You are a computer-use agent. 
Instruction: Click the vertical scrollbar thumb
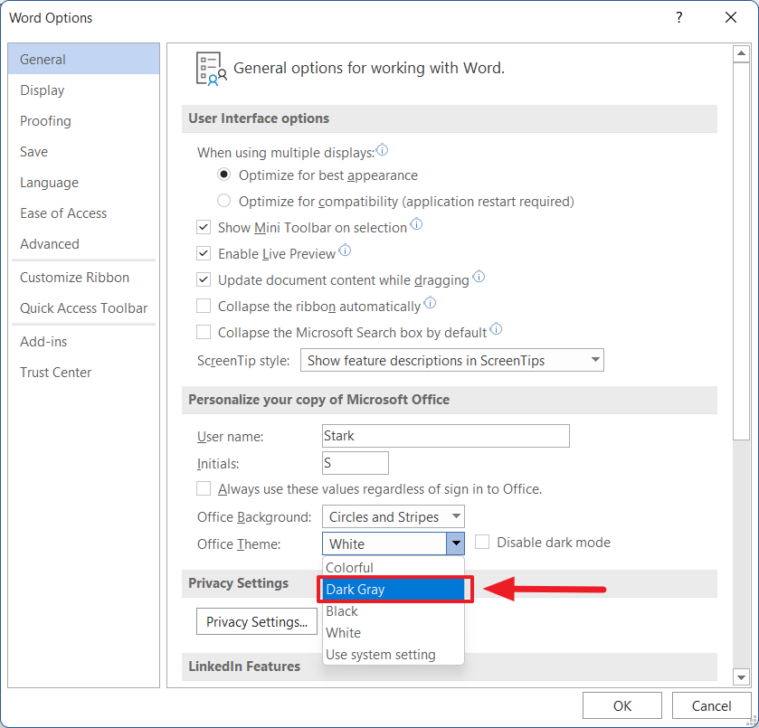(x=741, y=251)
